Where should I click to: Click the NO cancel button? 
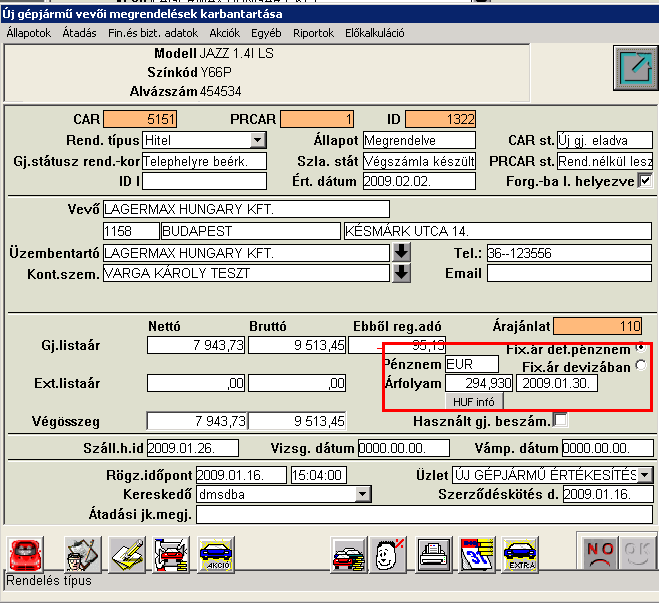(600, 554)
